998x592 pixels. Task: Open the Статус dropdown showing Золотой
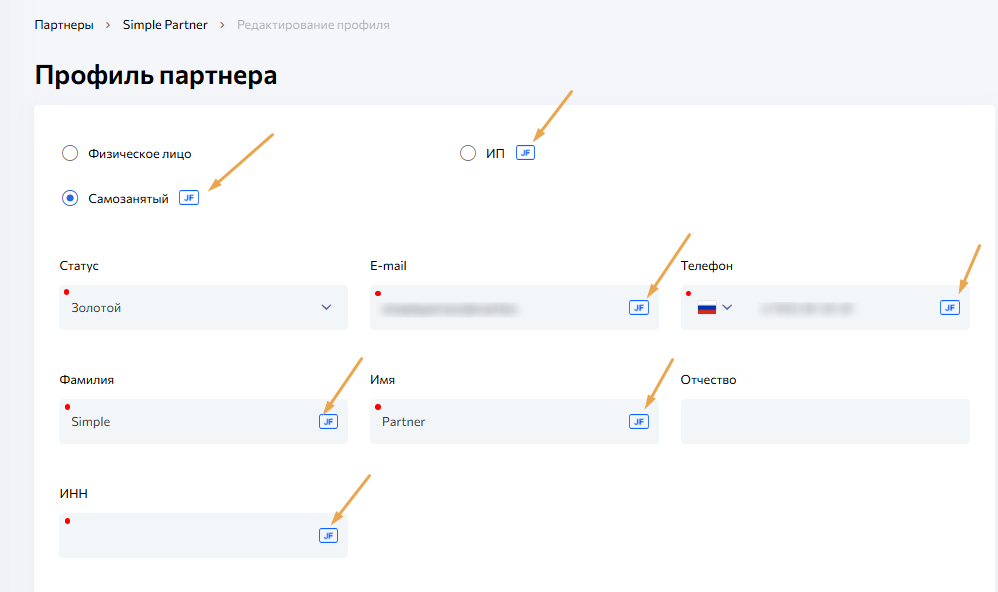coord(203,308)
